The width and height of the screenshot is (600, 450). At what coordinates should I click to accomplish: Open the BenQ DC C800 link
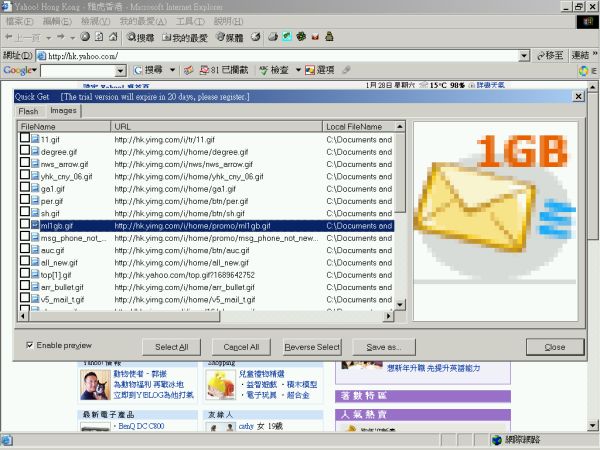[x=141, y=426]
